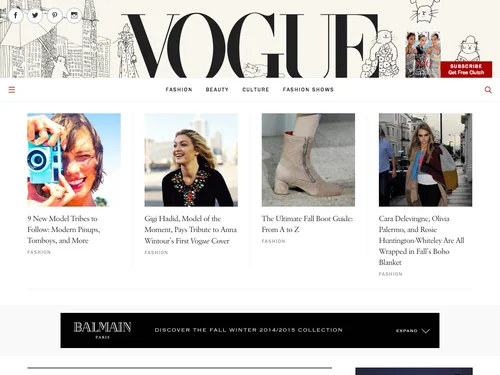The height and width of the screenshot is (375, 500).
Task: Open the Gigi Hadid photo
Action: (191, 160)
